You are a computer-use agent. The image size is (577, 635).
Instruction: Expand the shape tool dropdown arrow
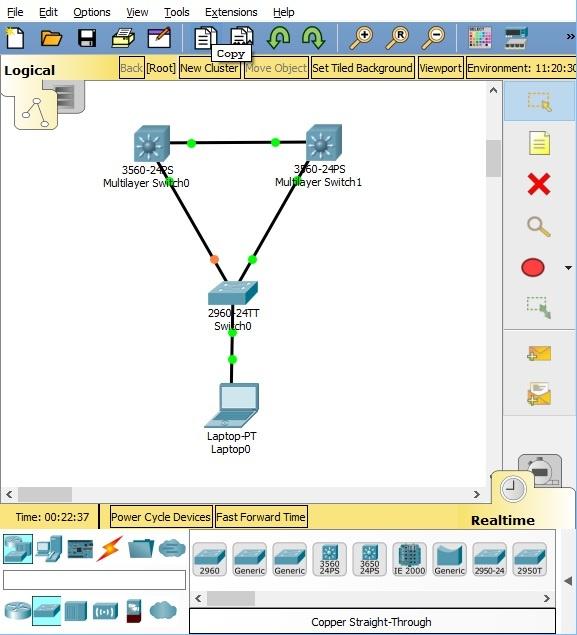[x=568, y=268]
